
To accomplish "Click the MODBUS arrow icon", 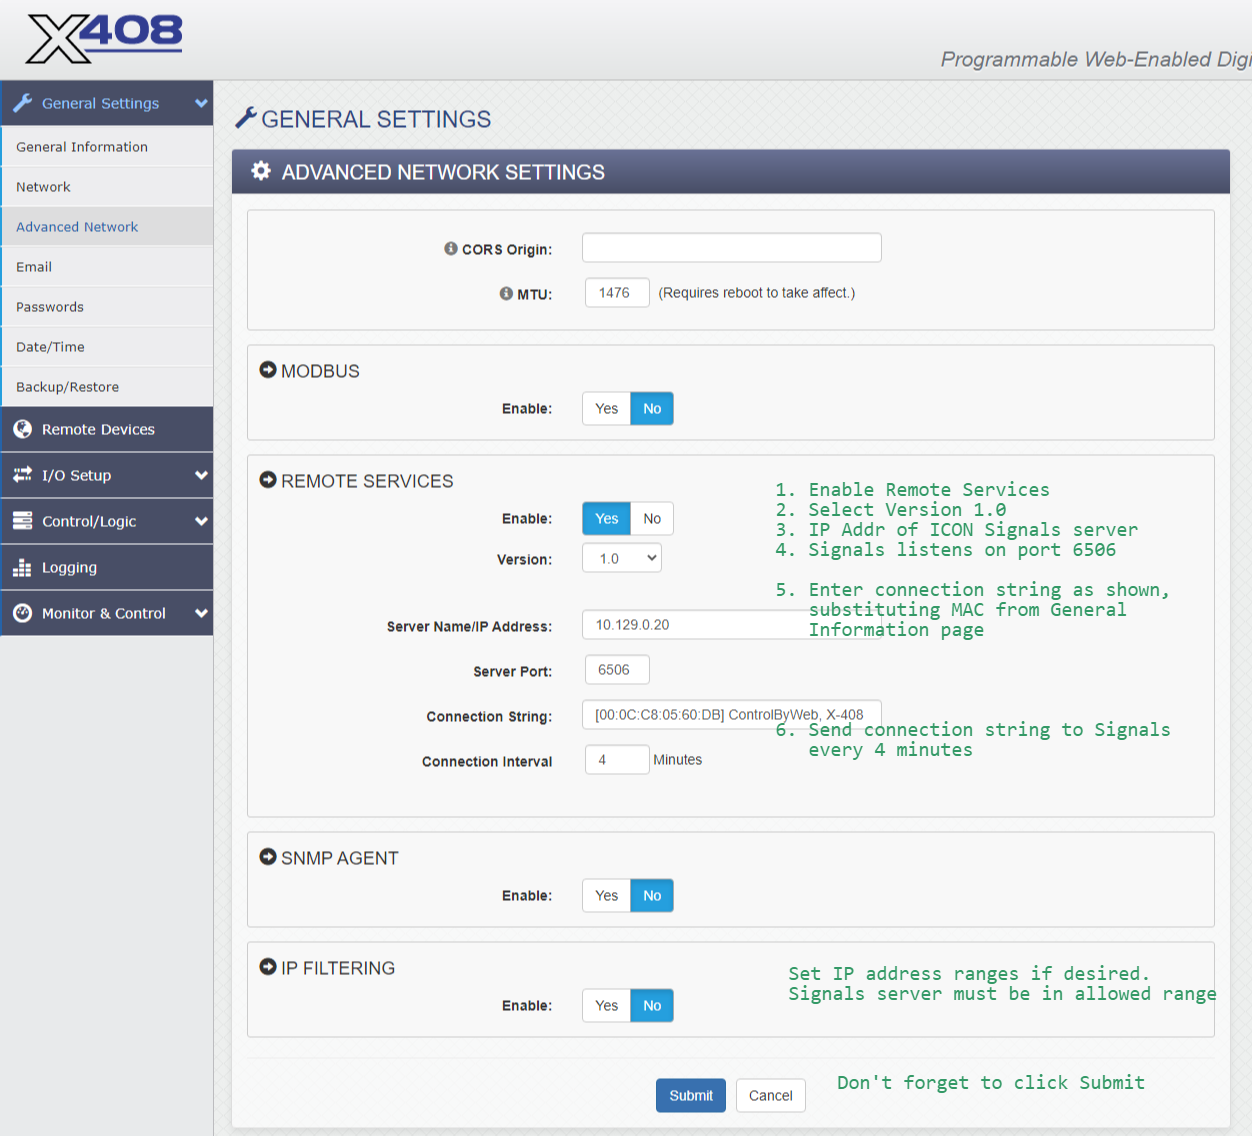I will [268, 370].
